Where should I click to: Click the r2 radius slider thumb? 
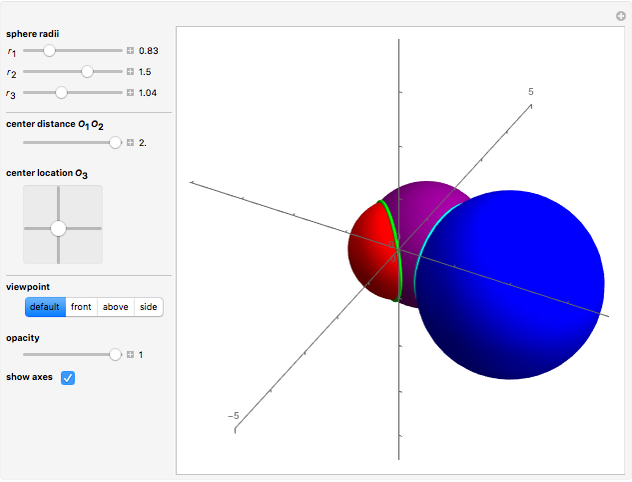(x=87, y=72)
